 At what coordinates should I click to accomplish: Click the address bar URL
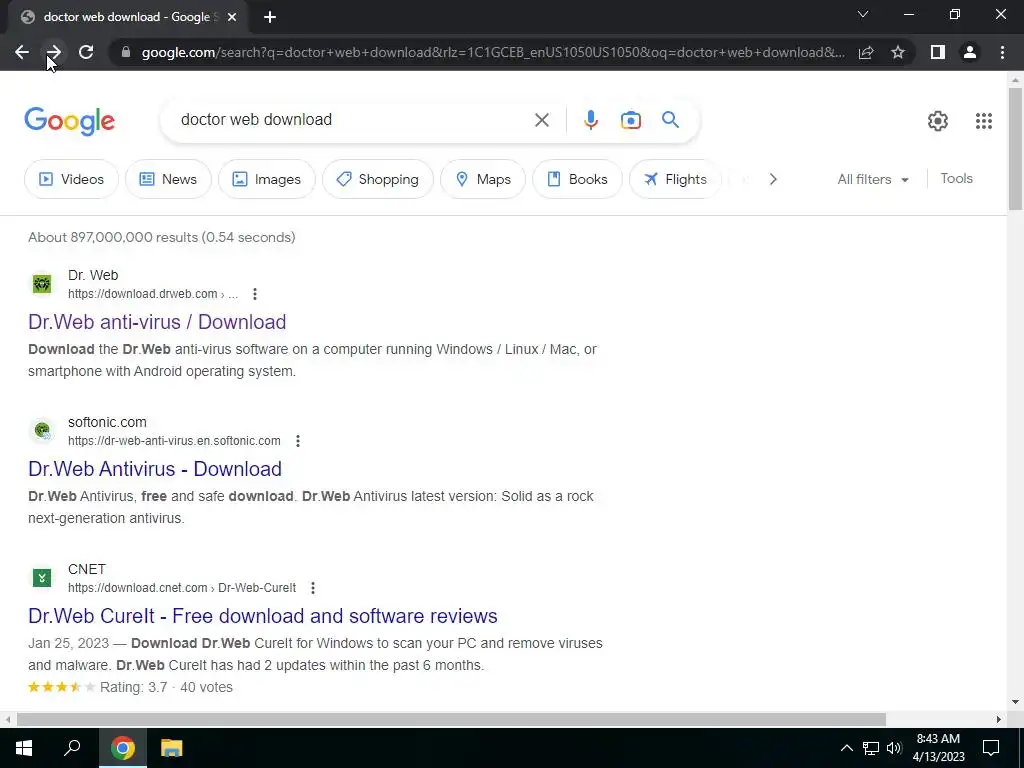[493, 52]
